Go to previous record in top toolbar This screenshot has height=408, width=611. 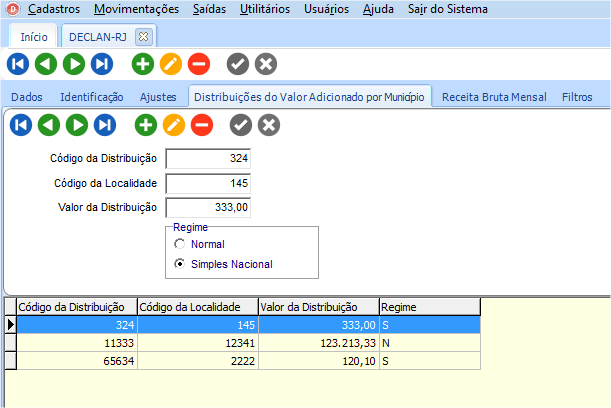pyautogui.click(x=46, y=64)
